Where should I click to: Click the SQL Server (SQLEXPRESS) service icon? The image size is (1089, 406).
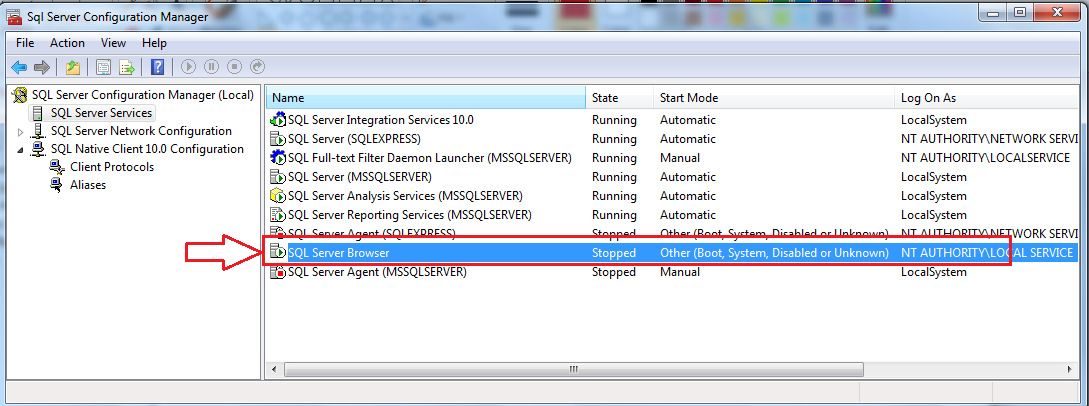pos(278,139)
